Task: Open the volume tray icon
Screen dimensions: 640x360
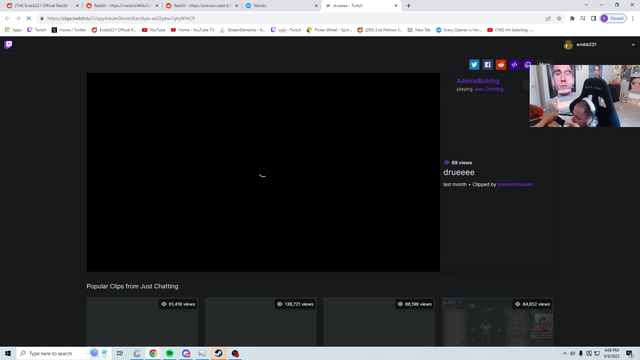Action: (x=573, y=353)
